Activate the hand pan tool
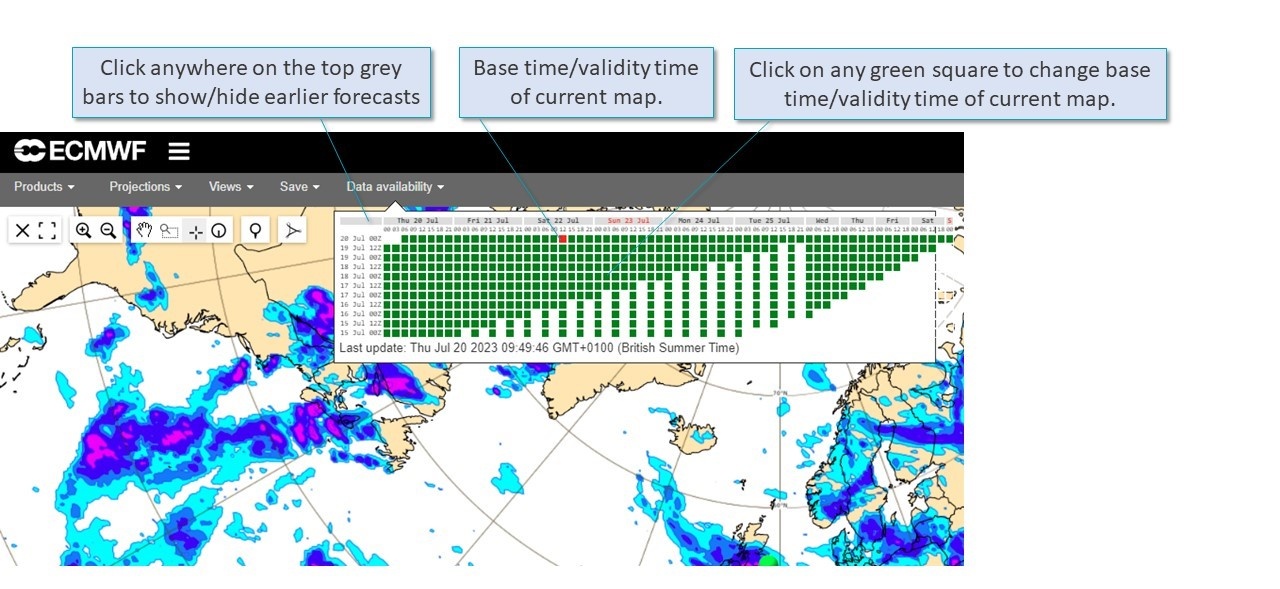The width and height of the screenshot is (1280, 589). tap(143, 231)
